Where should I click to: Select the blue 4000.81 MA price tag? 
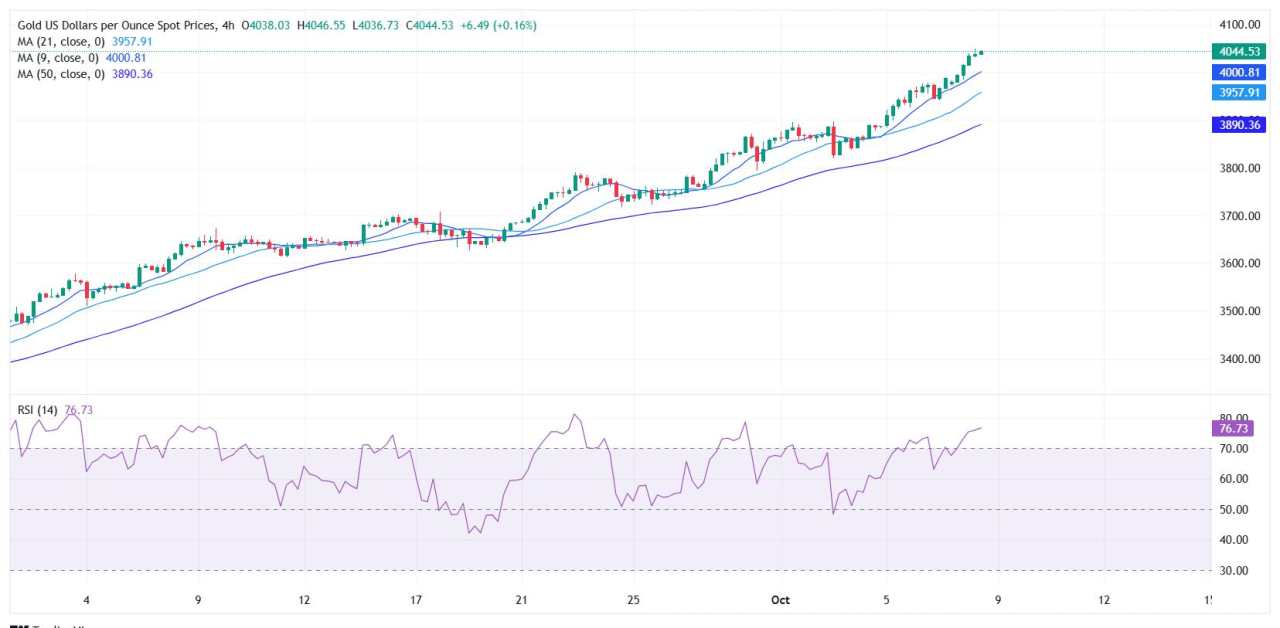[x=1239, y=72]
